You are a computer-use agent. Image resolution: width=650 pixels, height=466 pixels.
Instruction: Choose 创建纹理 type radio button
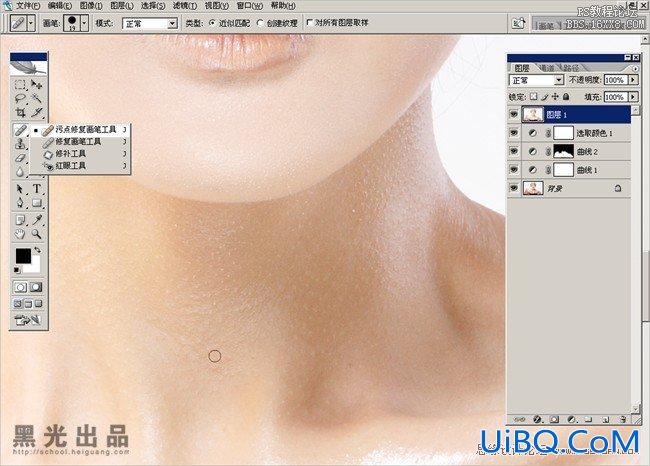(260, 23)
